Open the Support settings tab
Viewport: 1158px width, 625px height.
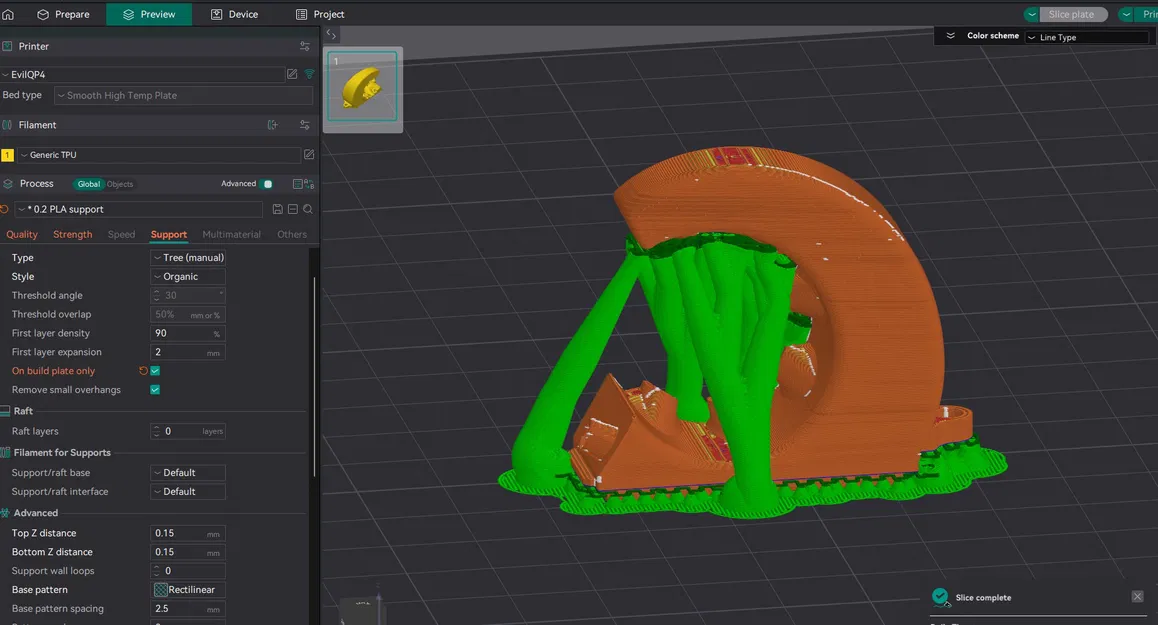click(x=168, y=234)
